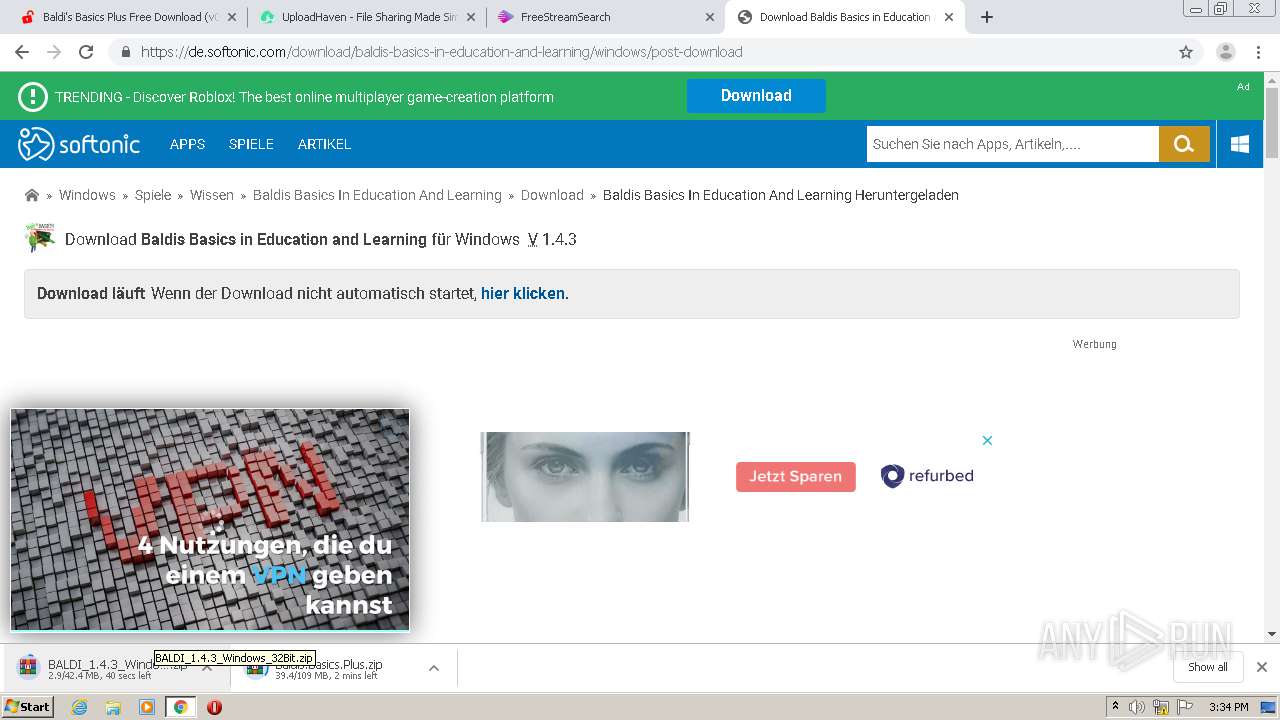The image size is (1280, 720).
Task: Open Chrome's three-dot menu
Action: coord(1259,52)
